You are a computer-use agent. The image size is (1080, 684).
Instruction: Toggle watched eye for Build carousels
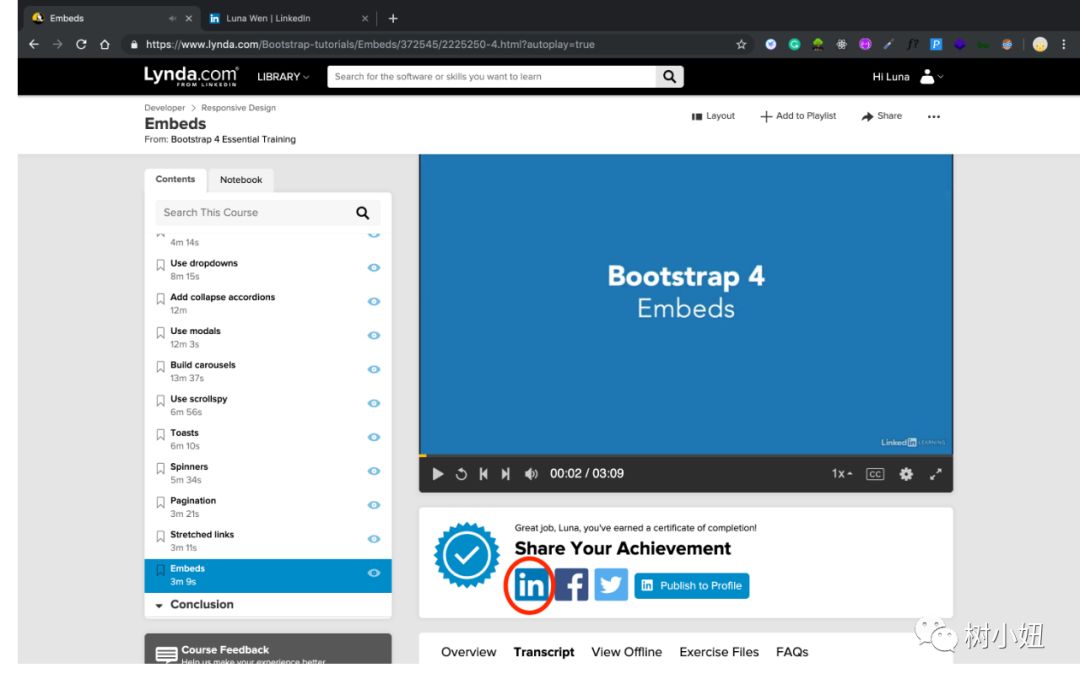(x=373, y=369)
